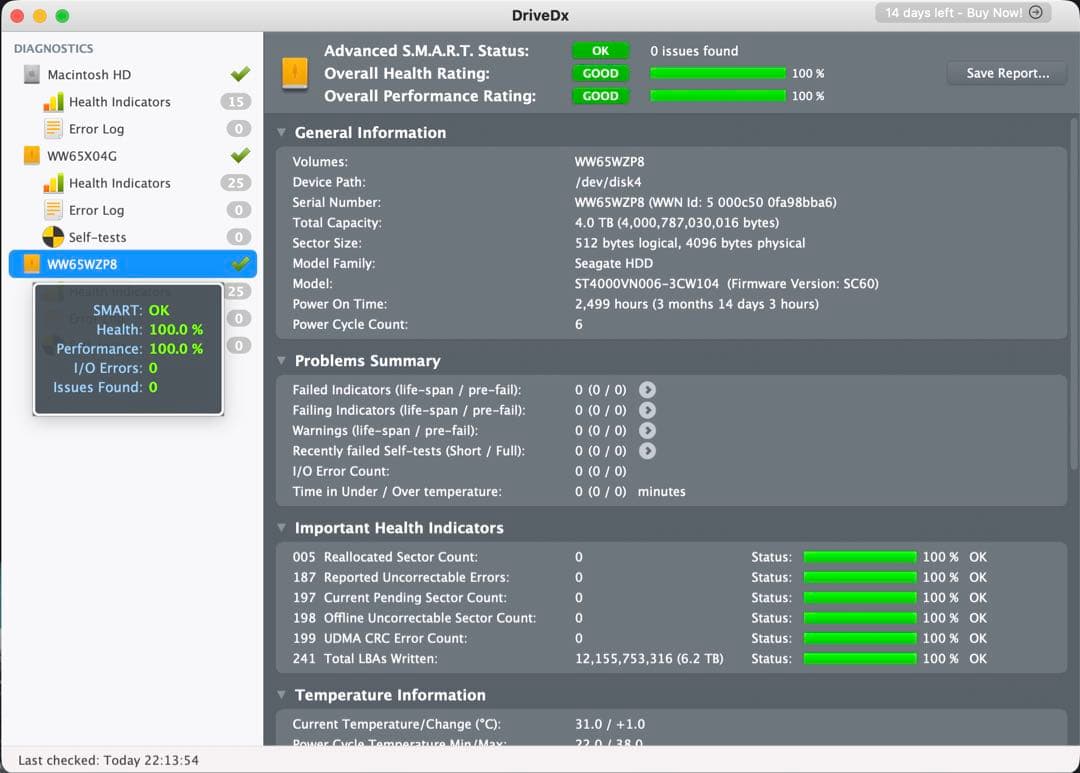Click the green checkmark next to Macintosh HD

pyautogui.click(x=240, y=74)
